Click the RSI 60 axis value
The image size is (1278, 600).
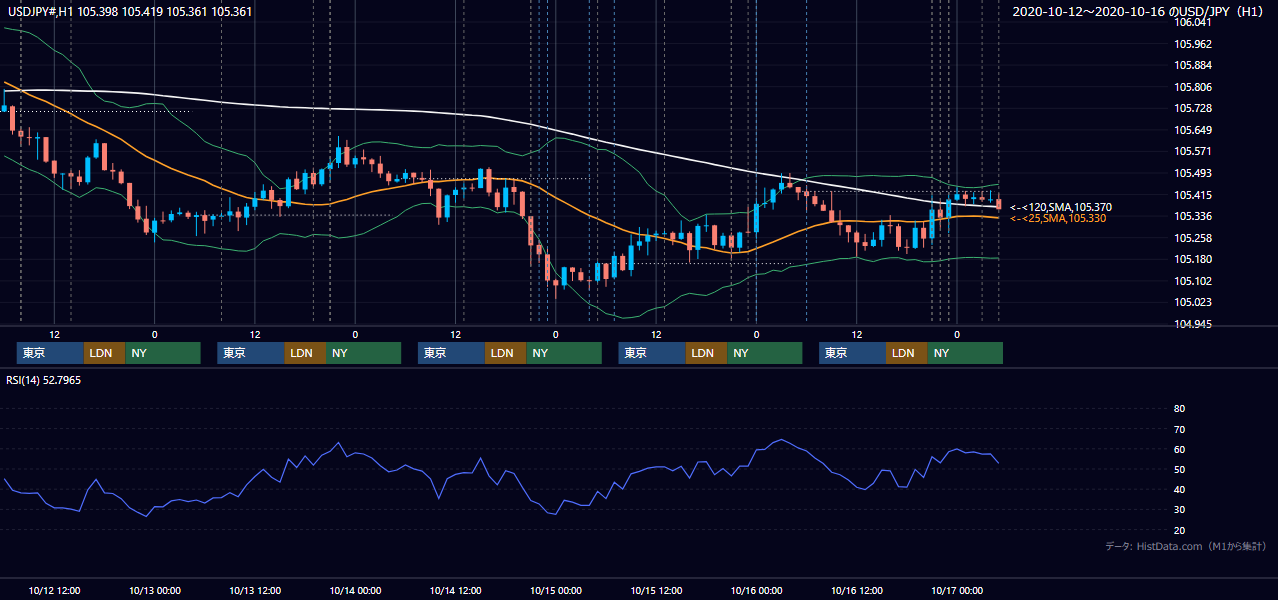tap(1179, 449)
